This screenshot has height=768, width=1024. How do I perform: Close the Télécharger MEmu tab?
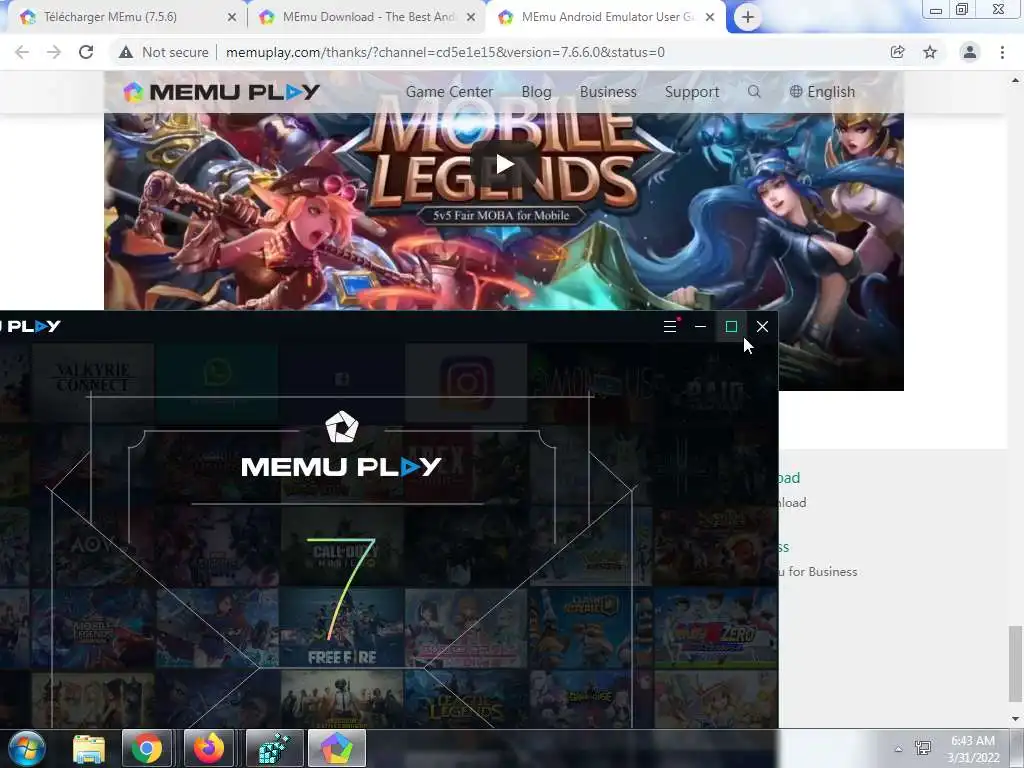point(232,18)
